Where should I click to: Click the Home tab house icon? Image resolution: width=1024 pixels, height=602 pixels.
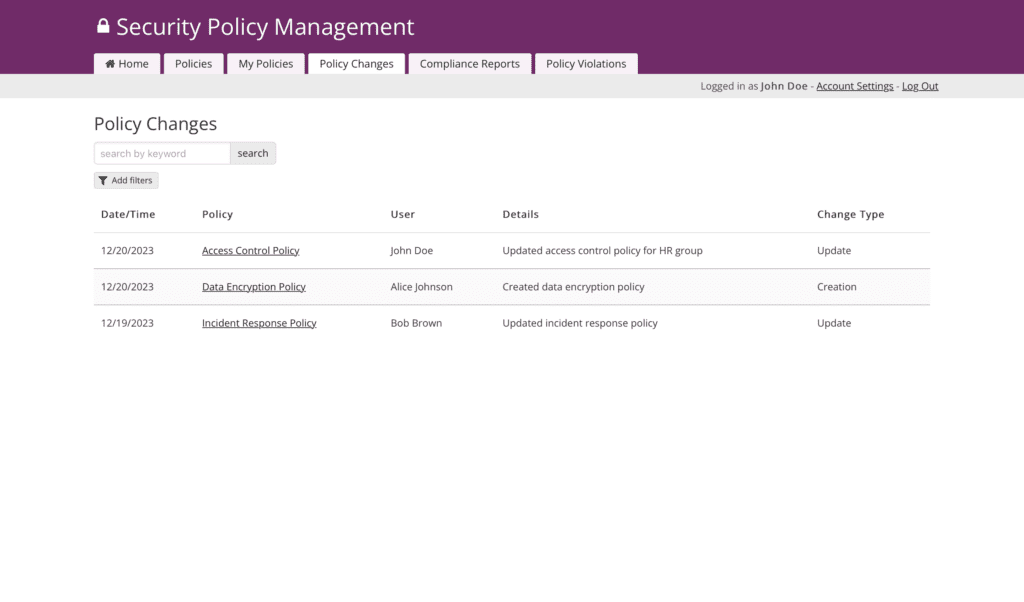[110, 64]
